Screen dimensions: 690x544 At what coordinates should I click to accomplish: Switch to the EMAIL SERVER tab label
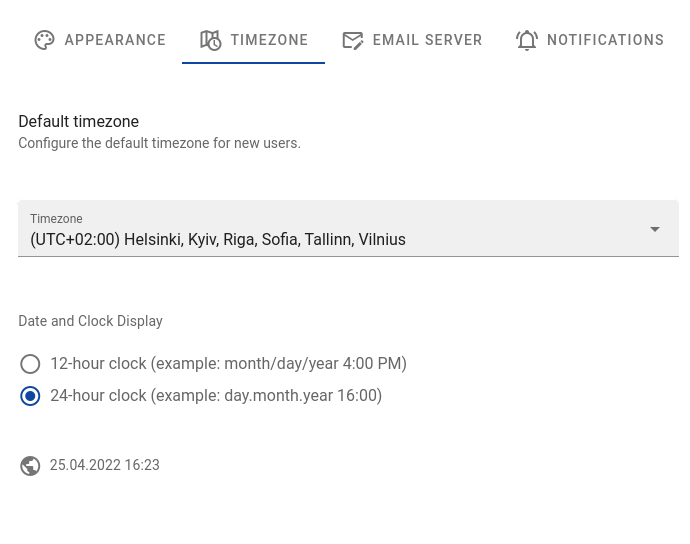[x=427, y=40]
